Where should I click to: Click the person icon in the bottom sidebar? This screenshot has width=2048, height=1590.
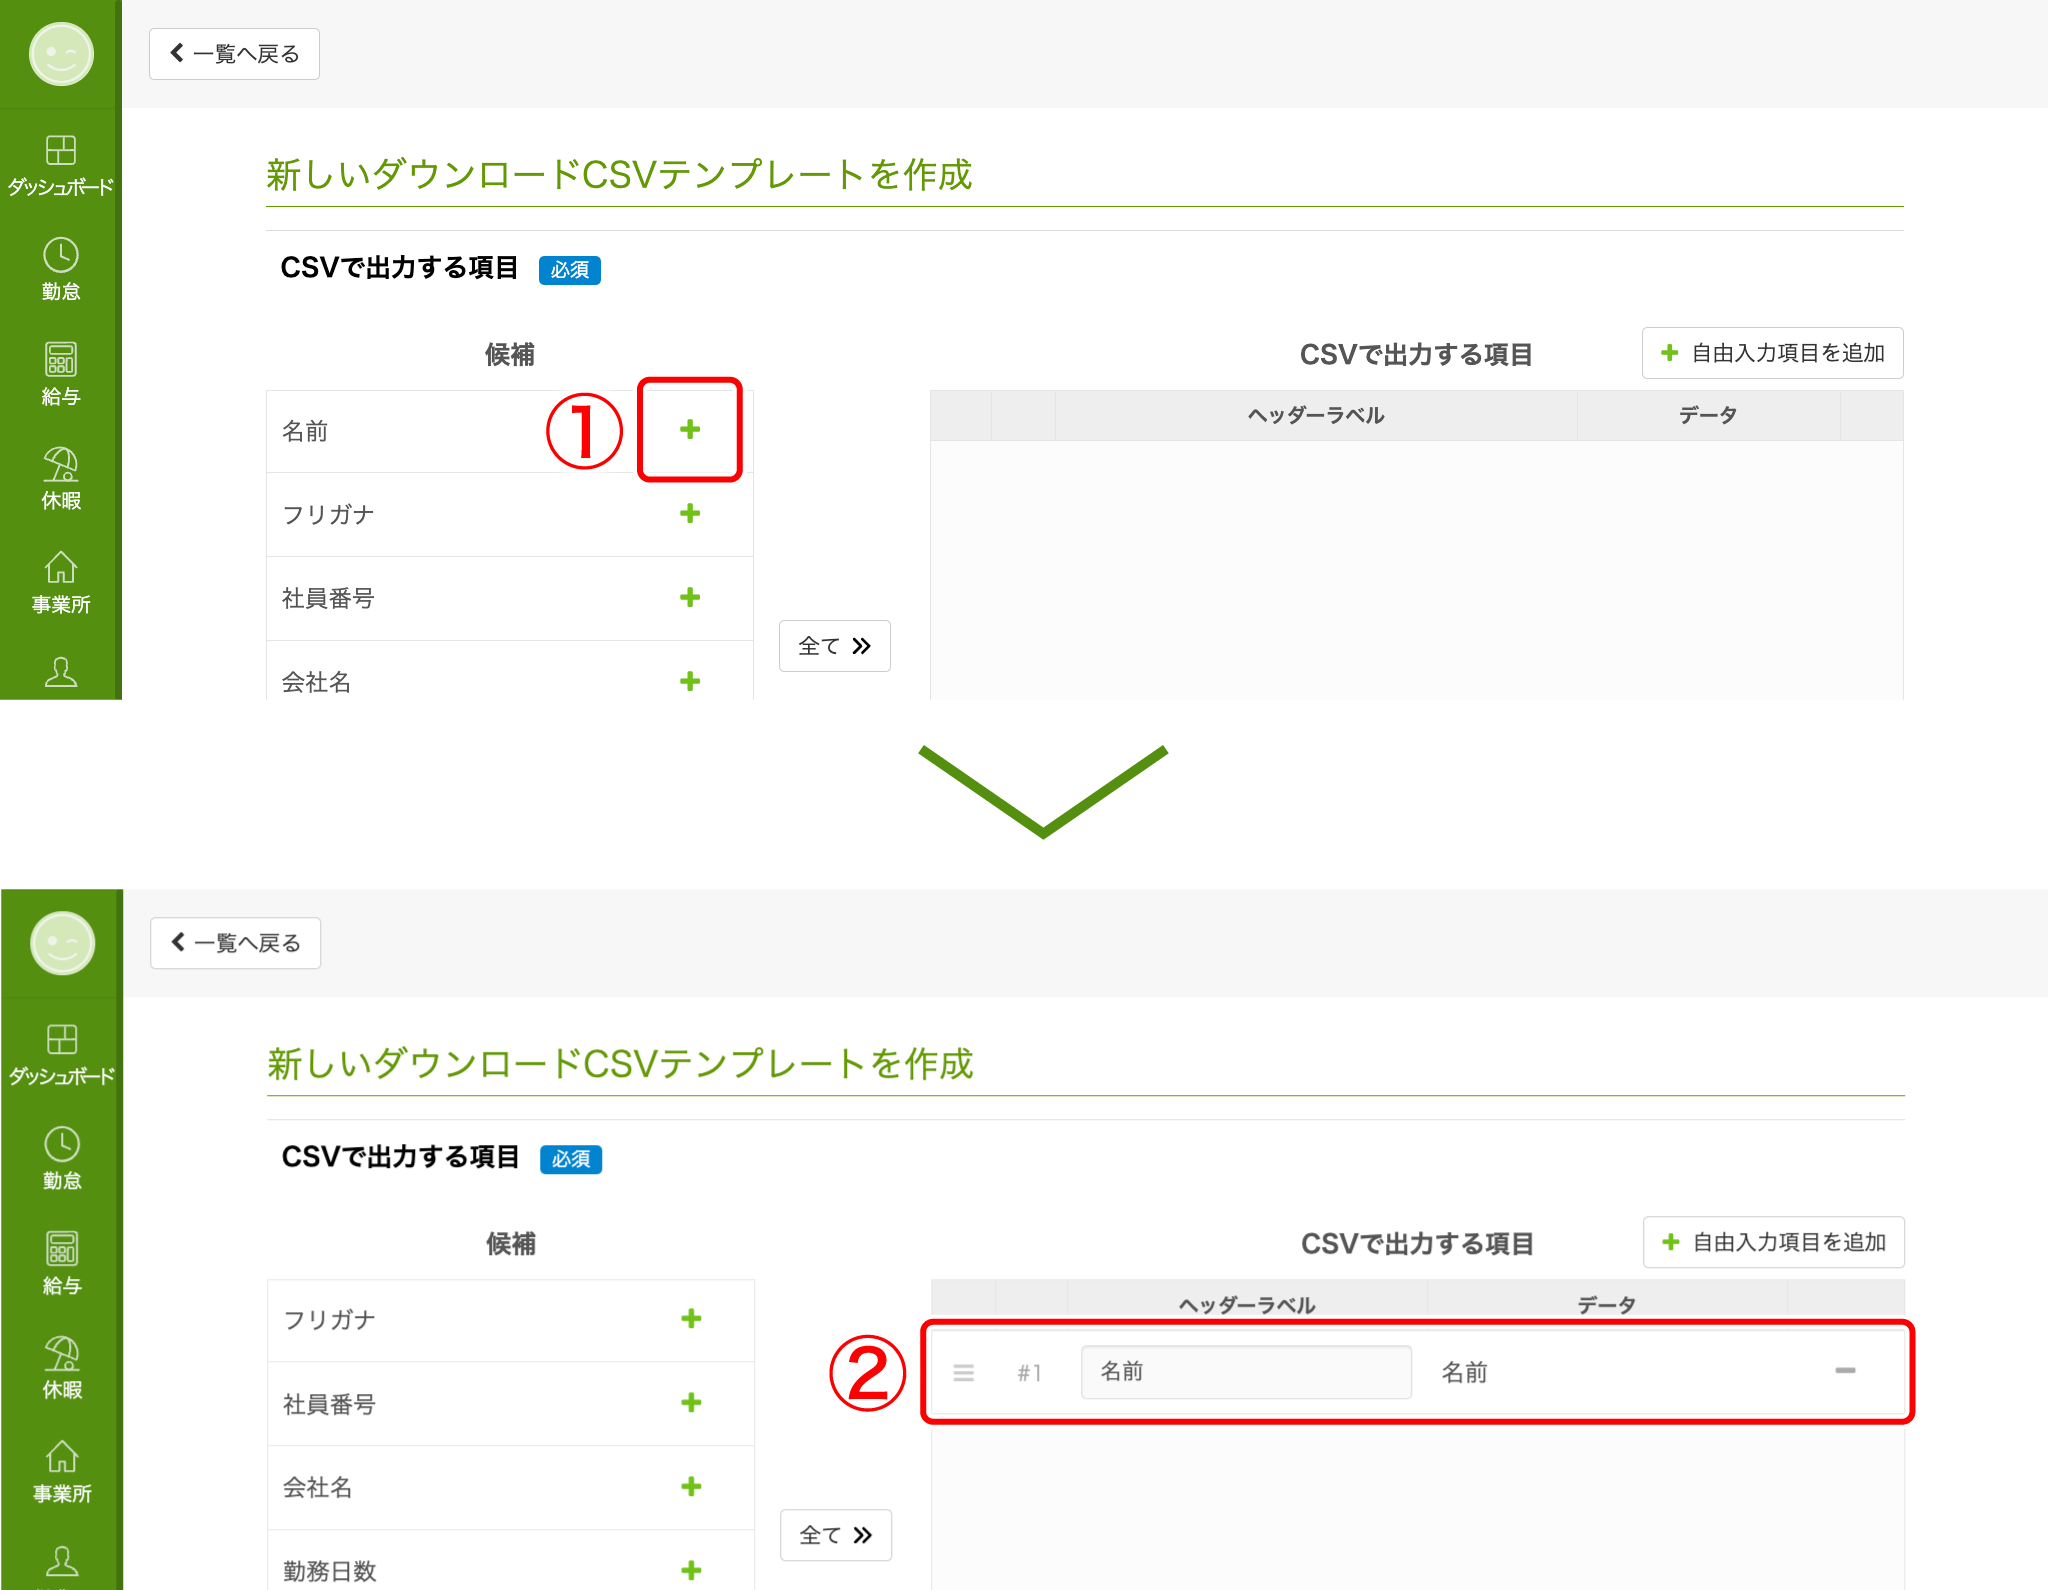62,1561
